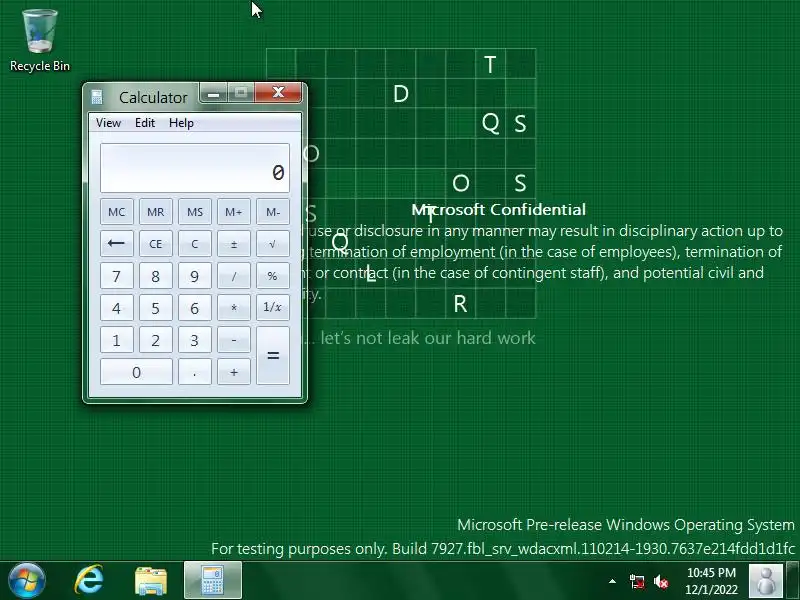Click the calculator display field
The image size is (800, 600).
[x=195, y=168]
